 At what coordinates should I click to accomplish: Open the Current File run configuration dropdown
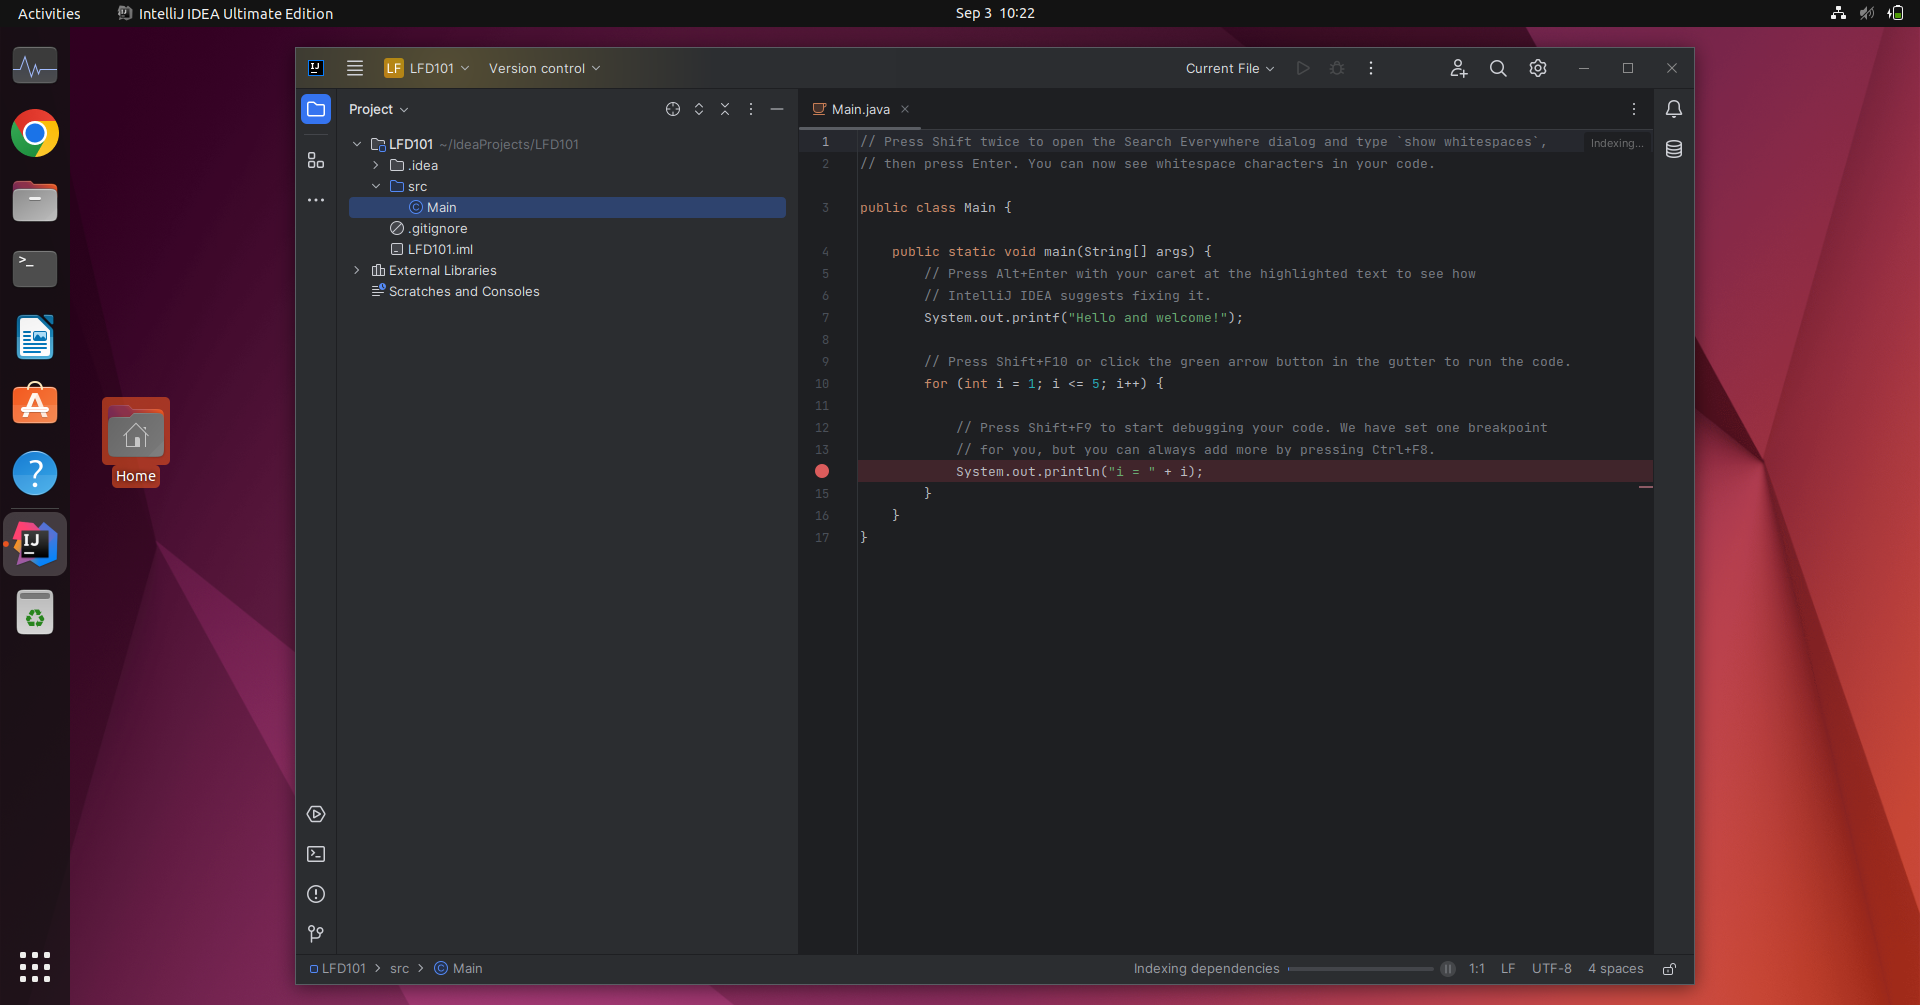click(x=1228, y=68)
